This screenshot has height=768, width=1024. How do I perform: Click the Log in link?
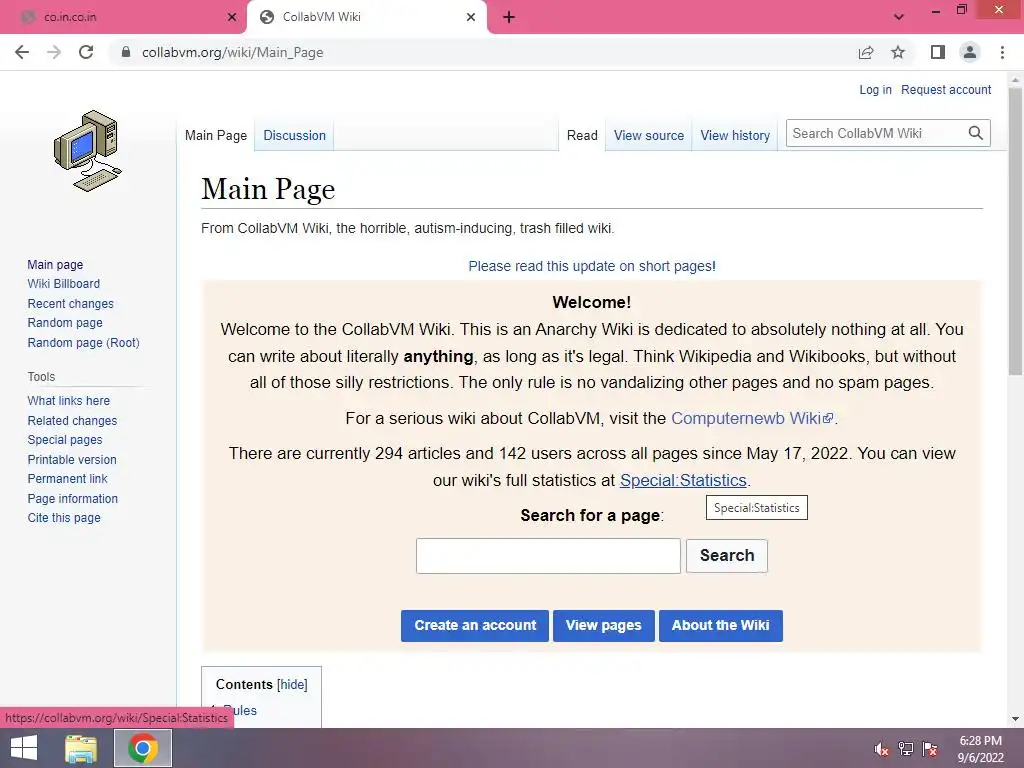(x=875, y=89)
